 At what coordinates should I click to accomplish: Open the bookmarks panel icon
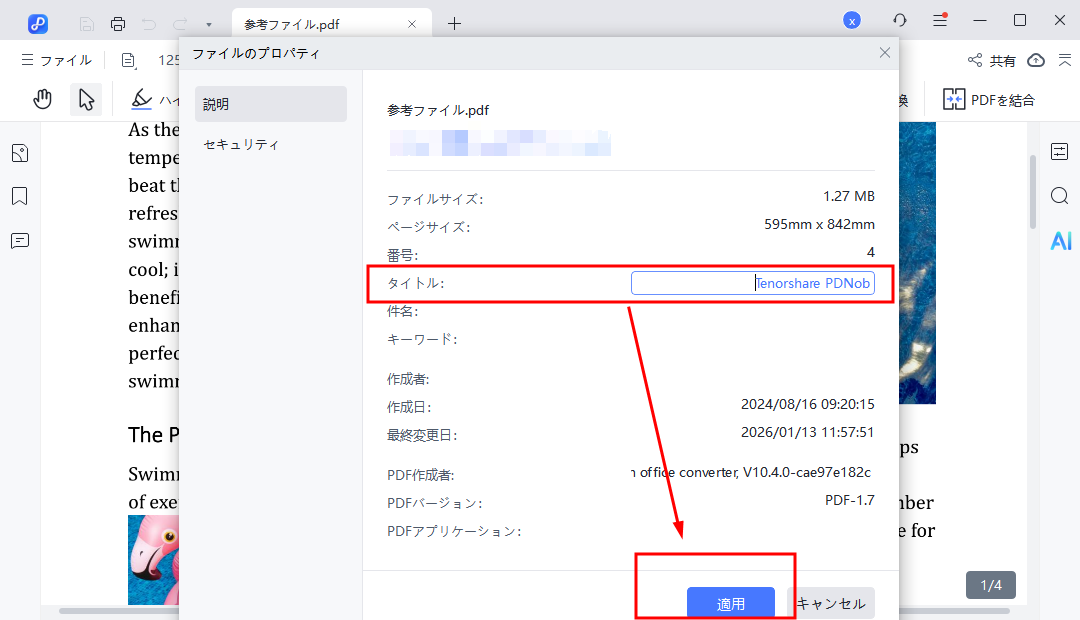[19, 196]
